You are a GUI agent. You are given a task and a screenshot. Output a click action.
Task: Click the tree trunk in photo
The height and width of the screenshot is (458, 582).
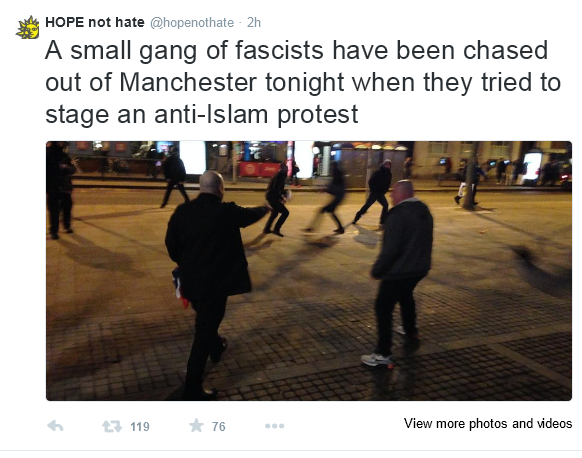click(x=471, y=174)
